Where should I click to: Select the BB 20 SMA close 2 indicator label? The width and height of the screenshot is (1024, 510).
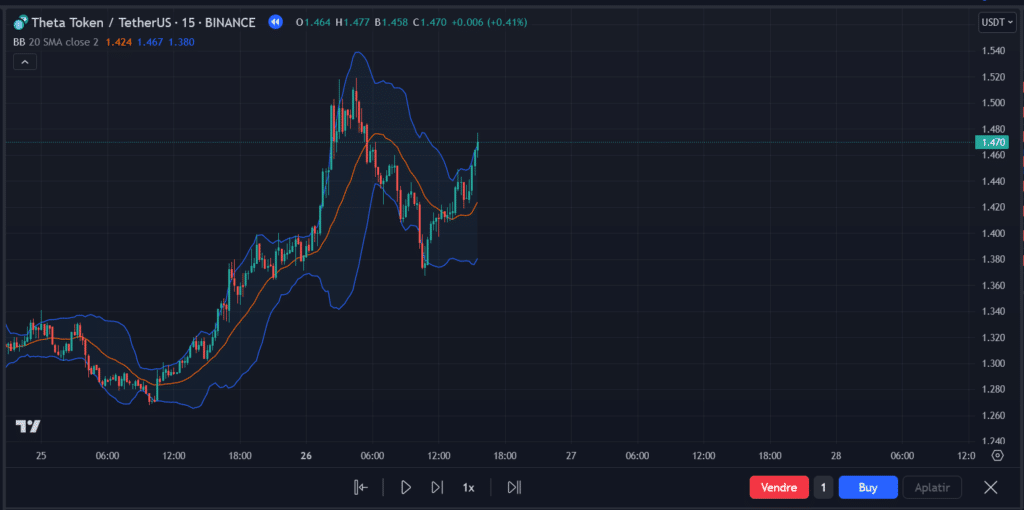pyautogui.click(x=56, y=42)
